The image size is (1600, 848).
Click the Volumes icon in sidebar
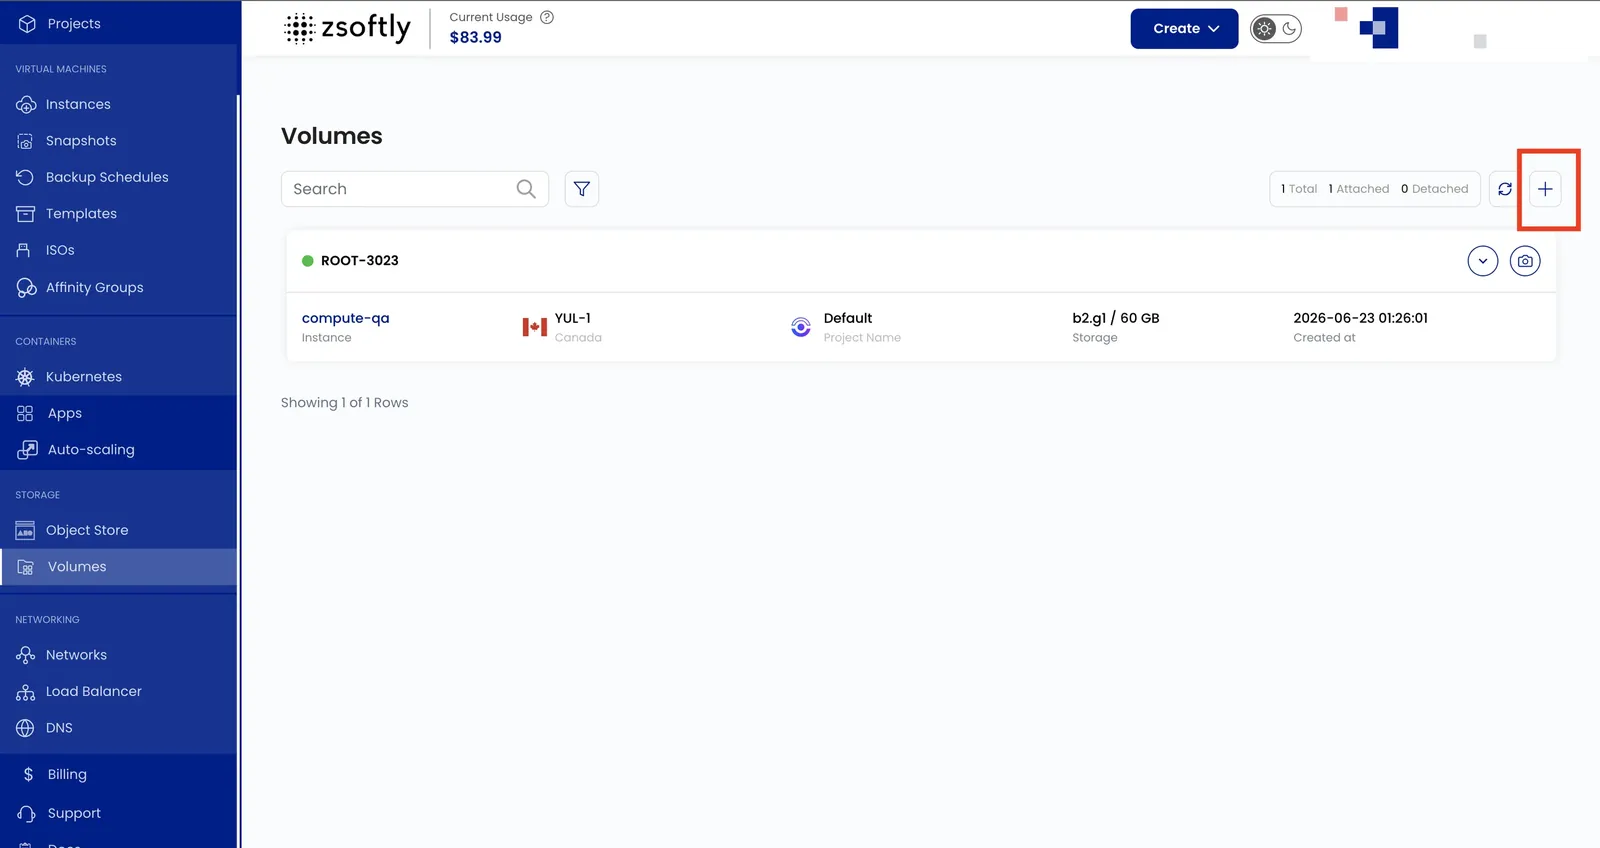(x=26, y=567)
